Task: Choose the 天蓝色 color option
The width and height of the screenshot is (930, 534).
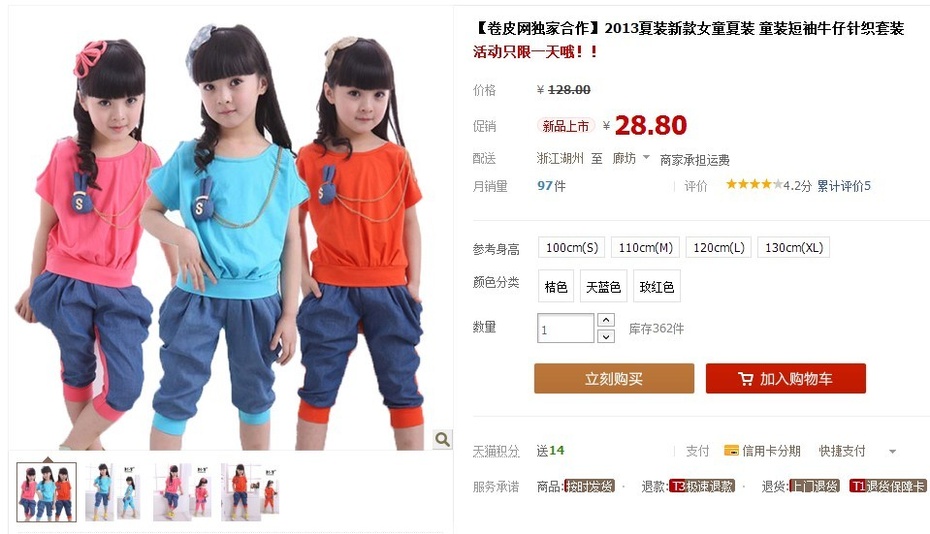Action: [x=603, y=287]
